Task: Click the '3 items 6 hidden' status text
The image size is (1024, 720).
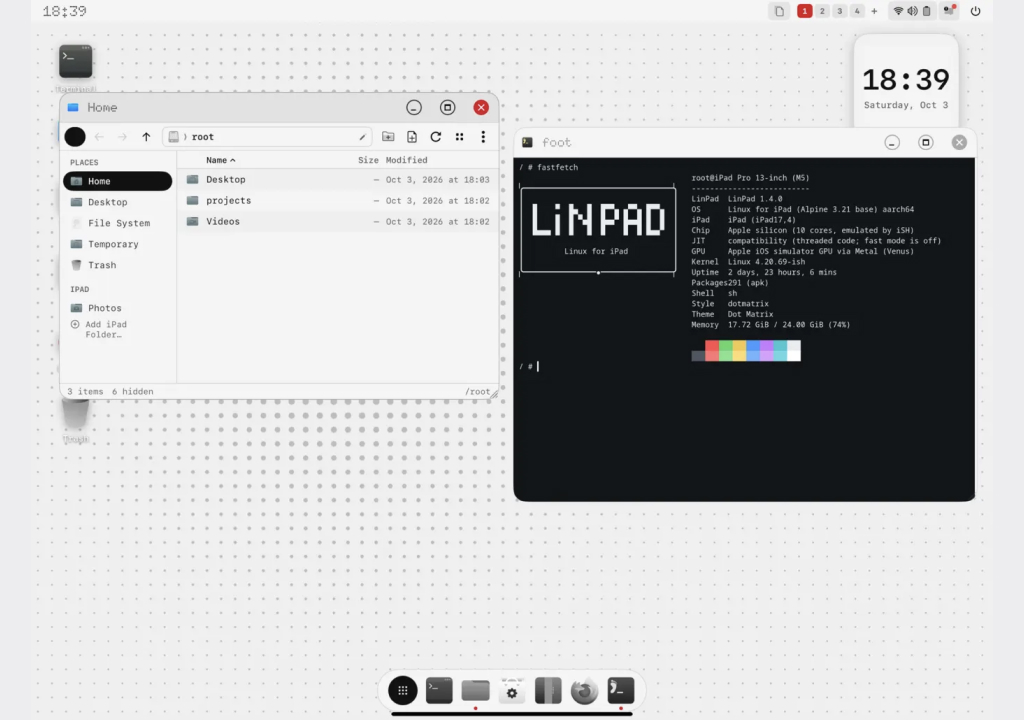Action: [x=110, y=391]
